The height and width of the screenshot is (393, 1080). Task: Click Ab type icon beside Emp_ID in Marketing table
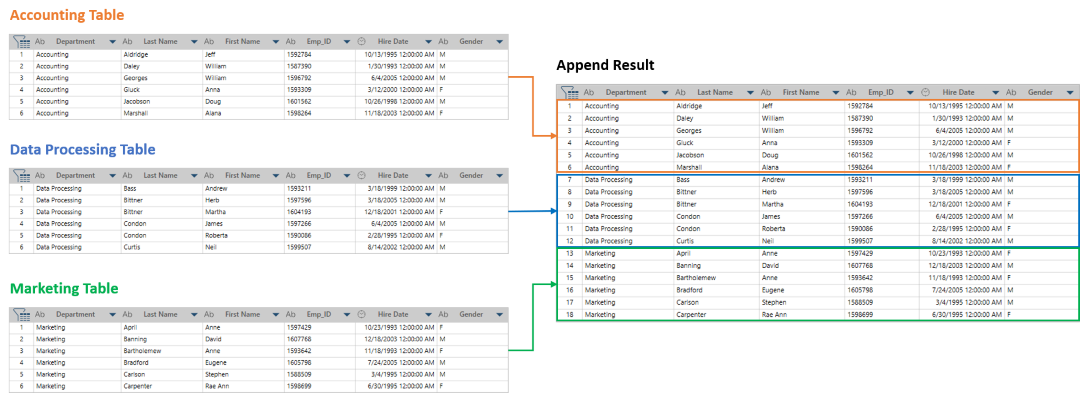coord(291,315)
